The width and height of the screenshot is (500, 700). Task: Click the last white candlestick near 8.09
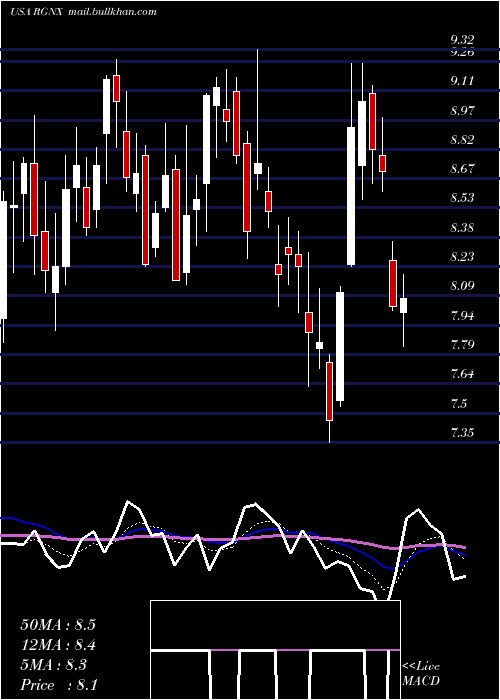pos(404,305)
